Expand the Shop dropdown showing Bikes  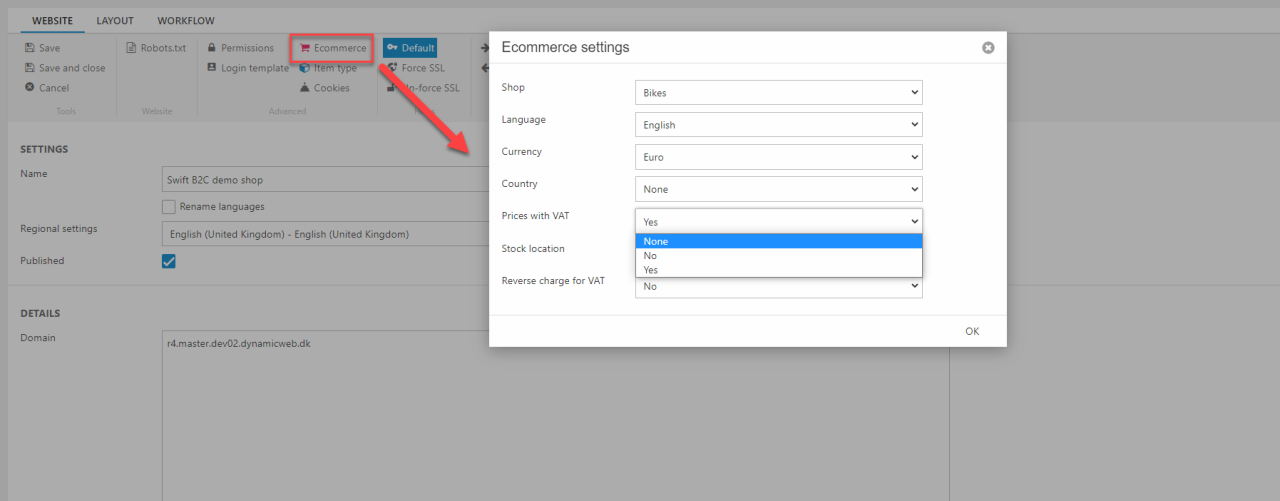point(778,93)
